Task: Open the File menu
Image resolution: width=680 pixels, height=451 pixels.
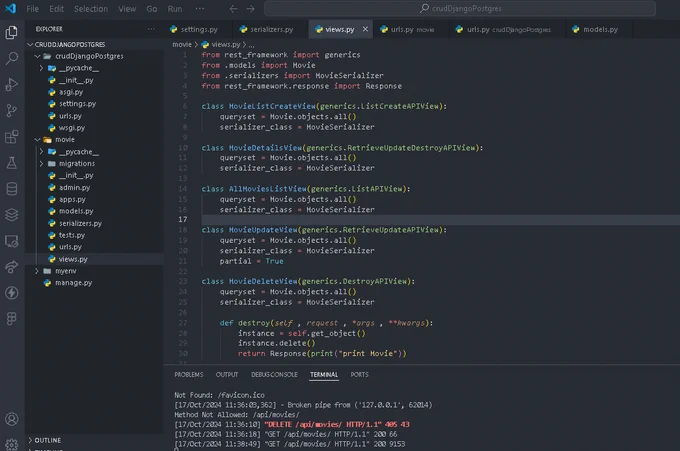Action: 33,9
